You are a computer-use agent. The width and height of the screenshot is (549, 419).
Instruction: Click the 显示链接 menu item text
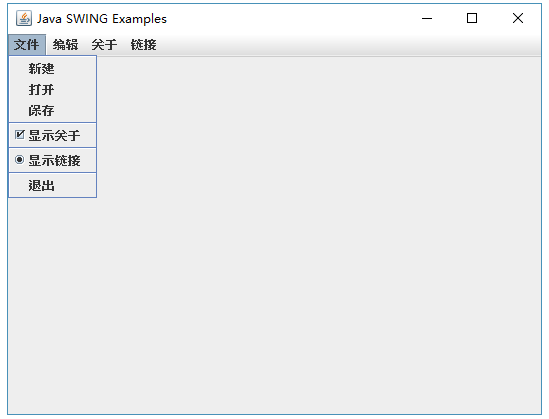point(54,161)
